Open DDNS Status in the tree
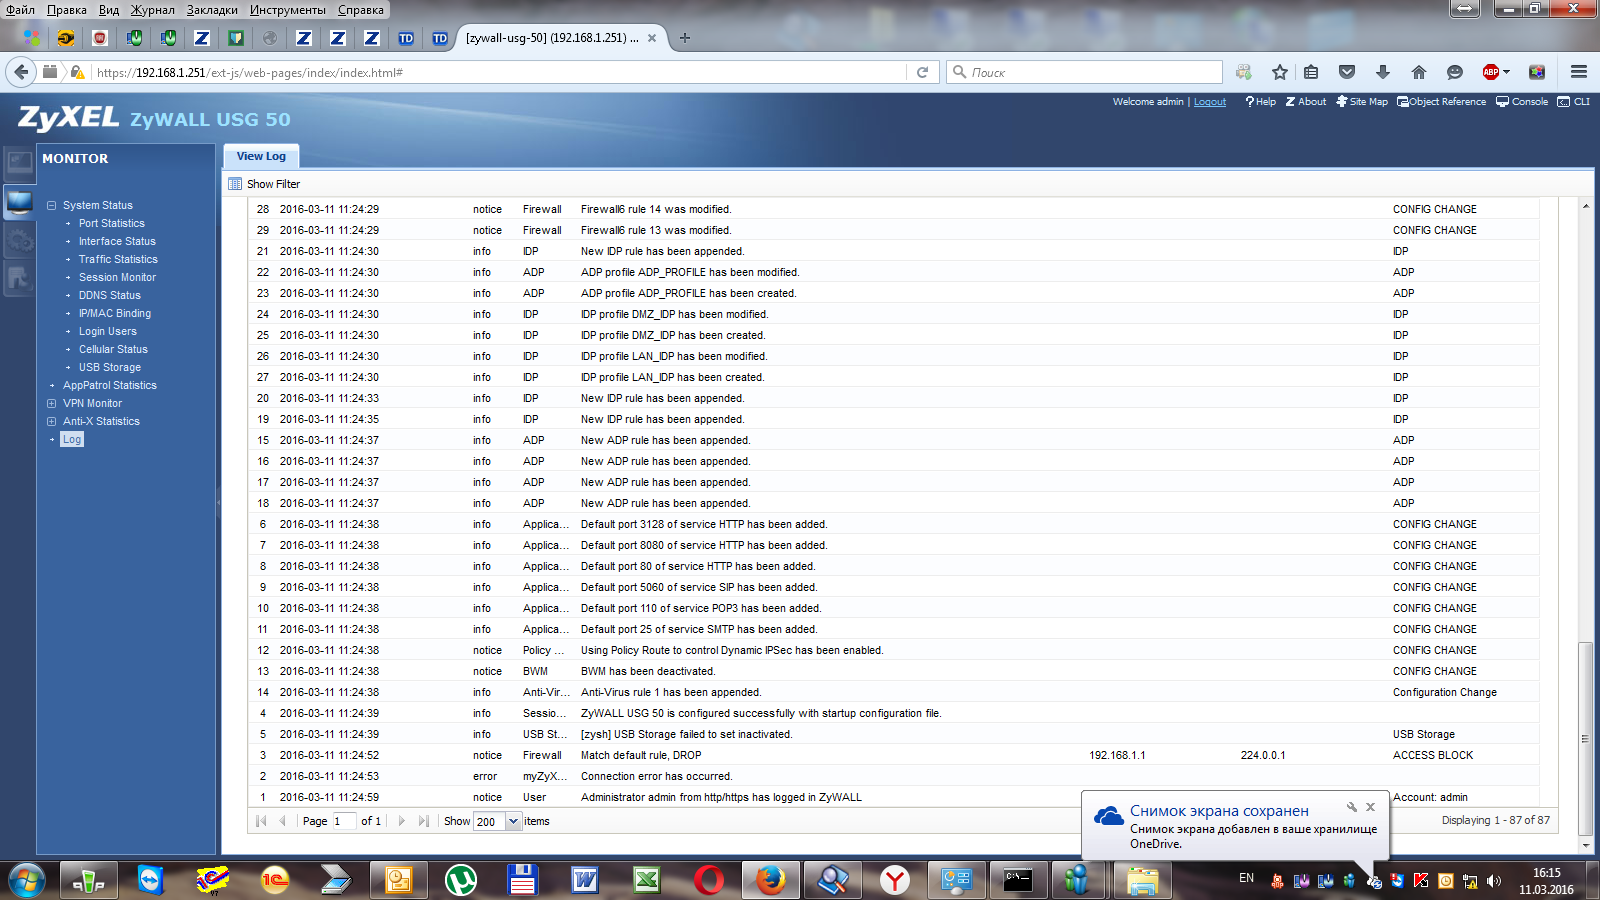 (110, 295)
